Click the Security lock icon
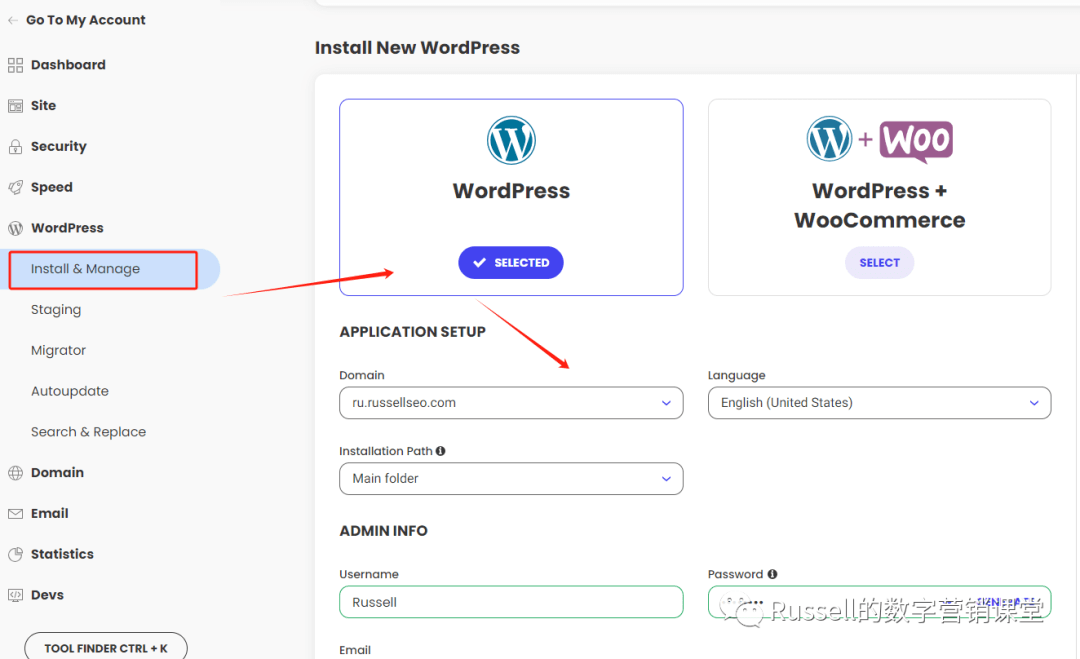This screenshot has width=1080, height=659. (x=15, y=147)
